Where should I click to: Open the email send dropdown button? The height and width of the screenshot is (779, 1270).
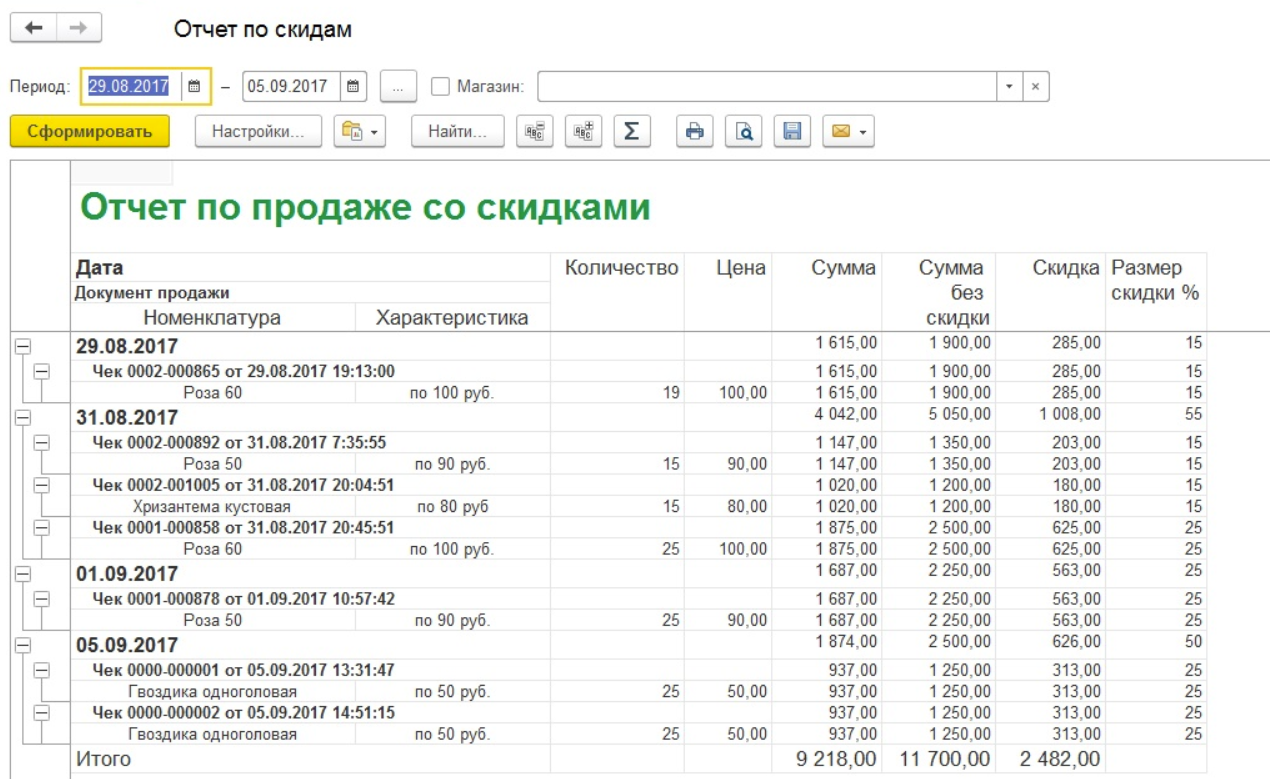tap(848, 131)
